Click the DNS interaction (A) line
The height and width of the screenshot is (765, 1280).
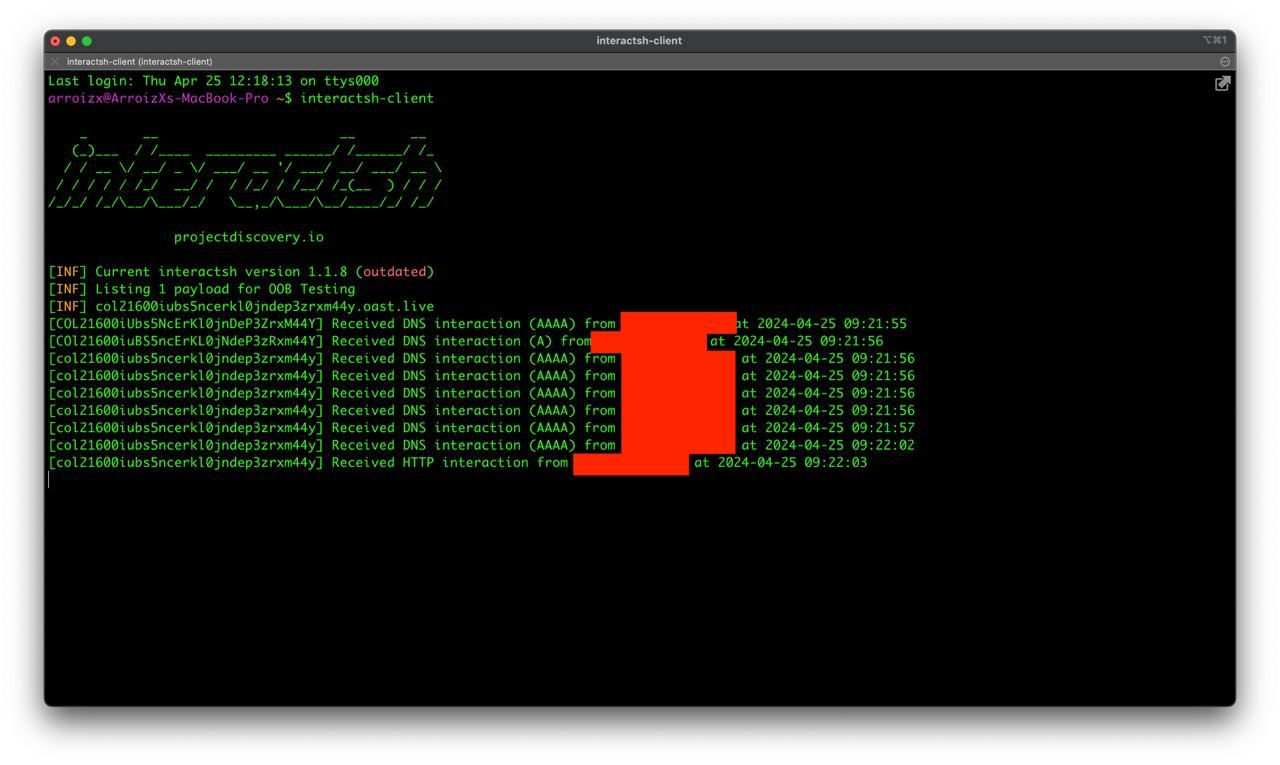click(x=466, y=341)
